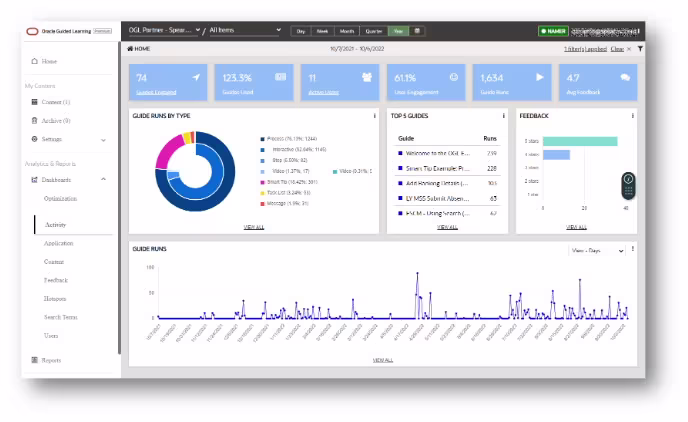Open Top 5 Guides kebab menu
This screenshot has width=688, height=422.
[503, 116]
